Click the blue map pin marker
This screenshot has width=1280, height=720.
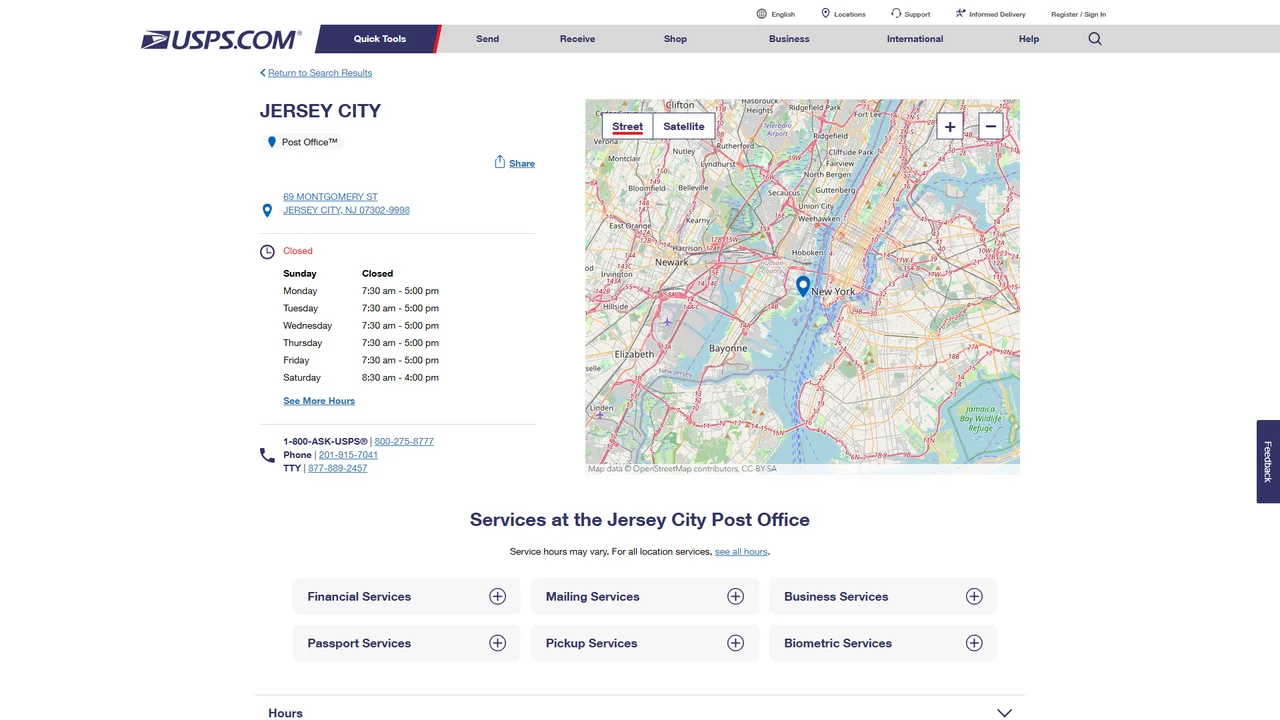point(803,287)
